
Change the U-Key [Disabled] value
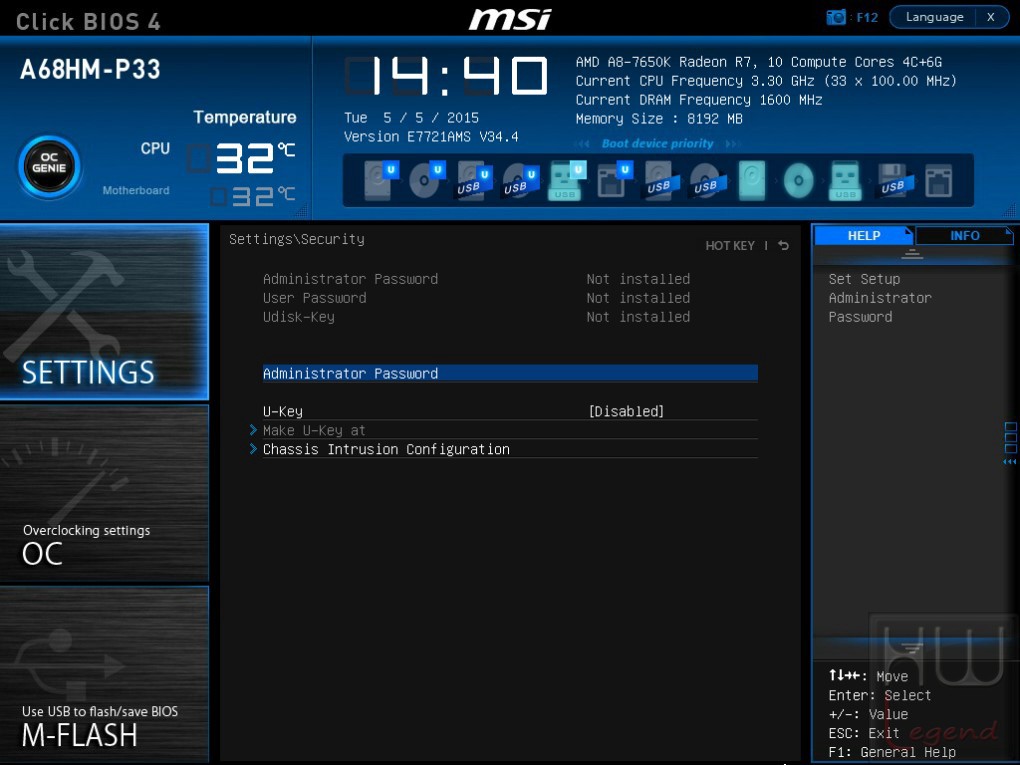coord(626,411)
